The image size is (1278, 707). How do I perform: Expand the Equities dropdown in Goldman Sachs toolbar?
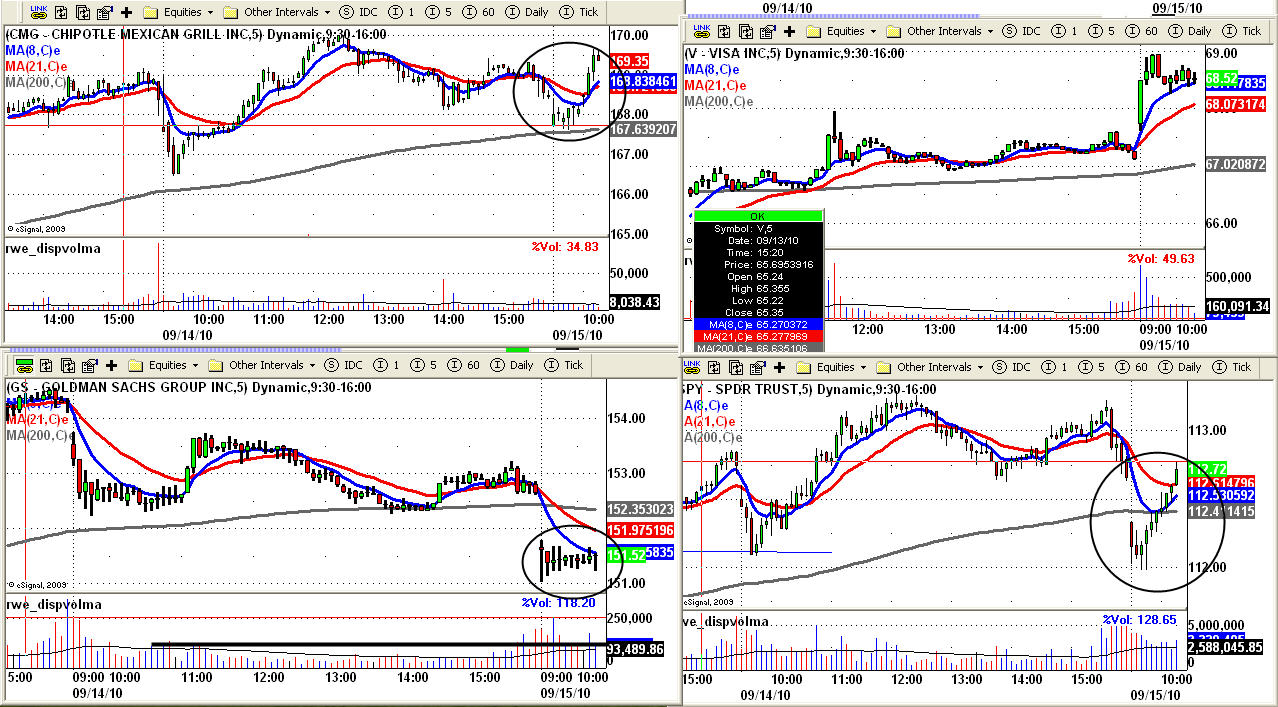(164, 365)
